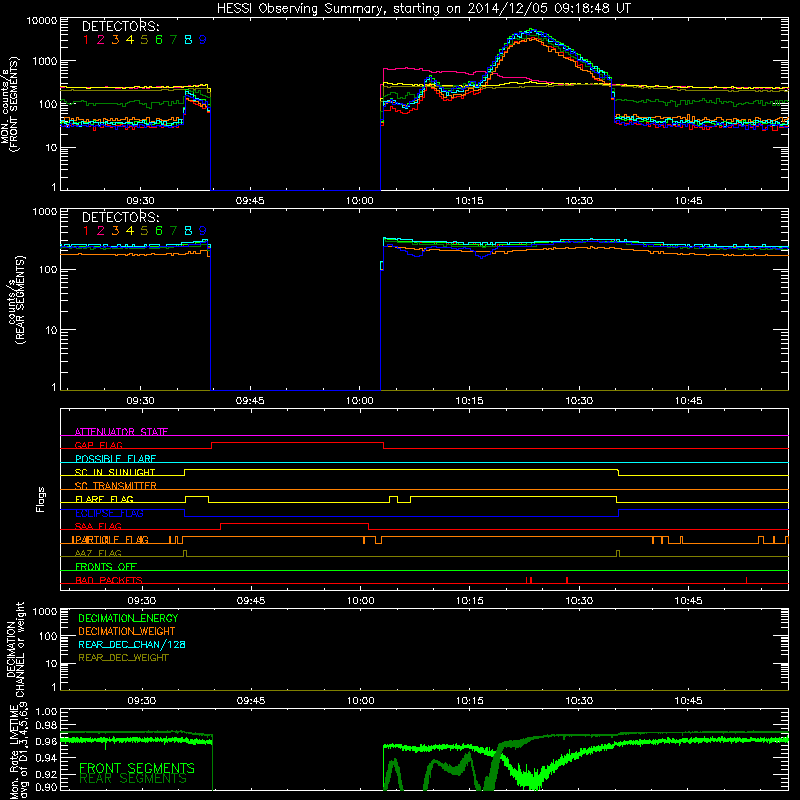Click the DECIMATION CHANNEL or weight axis title
Viewport: 800px width, 800px height.
[x=15, y=649]
